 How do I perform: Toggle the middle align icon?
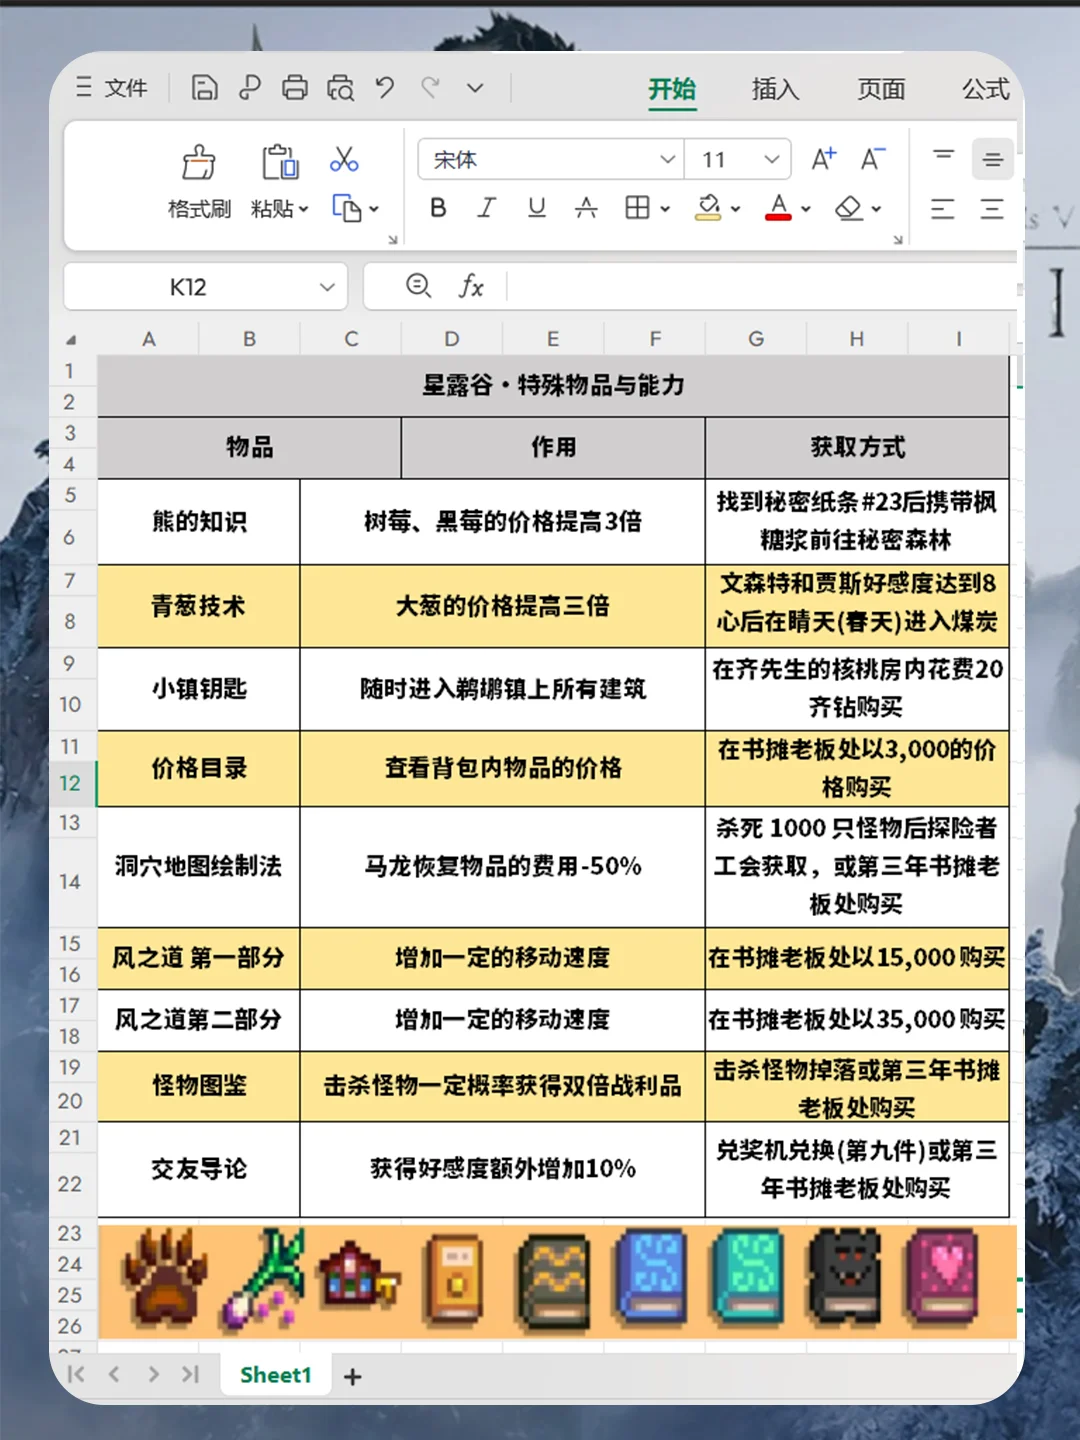992,159
